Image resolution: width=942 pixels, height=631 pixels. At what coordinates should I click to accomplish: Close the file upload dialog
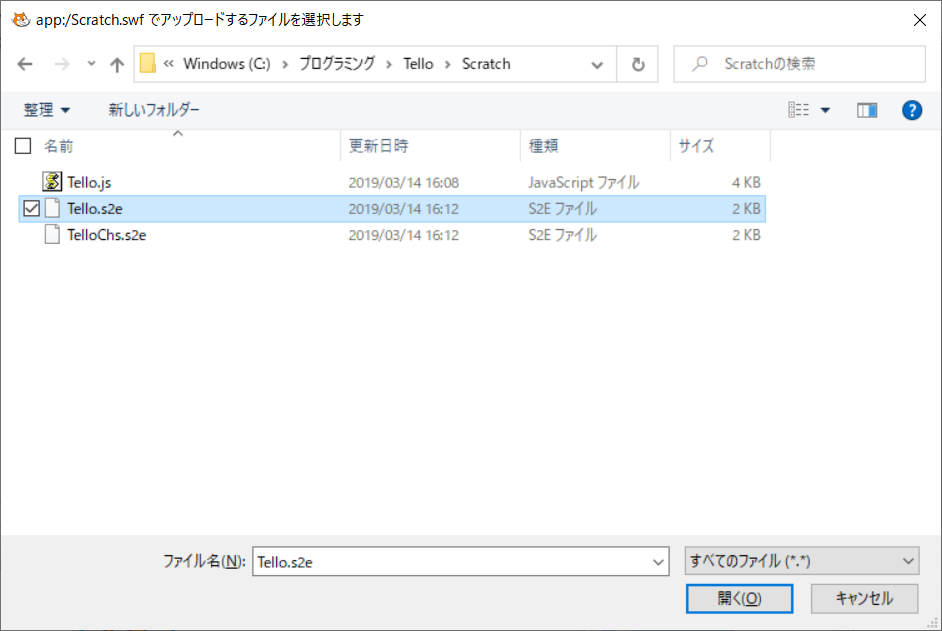[x=919, y=20]
